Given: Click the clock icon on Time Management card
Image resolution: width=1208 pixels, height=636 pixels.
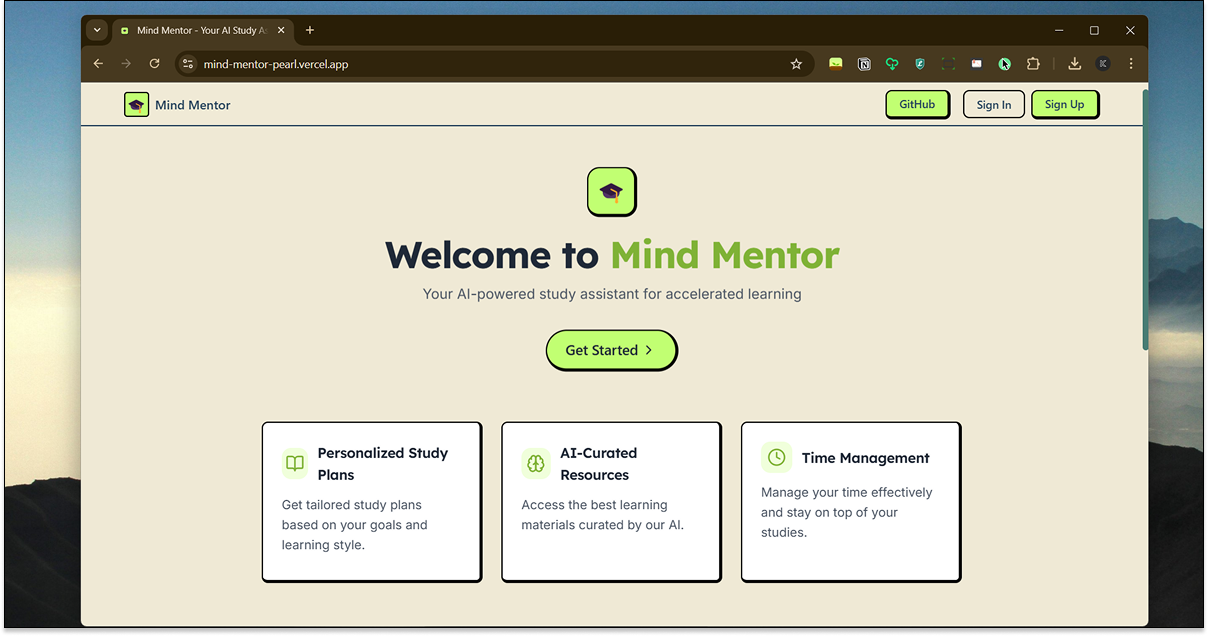Looking at the screenshot, I should [776, 457].
